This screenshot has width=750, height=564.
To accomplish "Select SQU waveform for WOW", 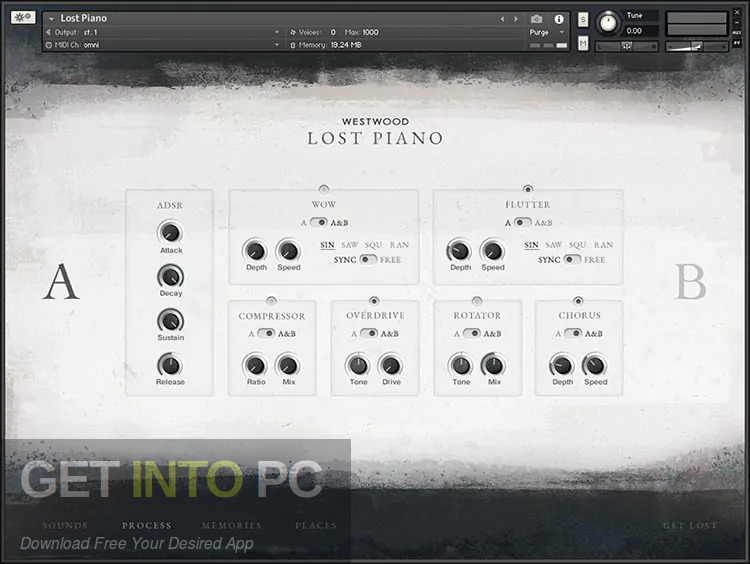I will pyautogui.click(x=373, y=245).
